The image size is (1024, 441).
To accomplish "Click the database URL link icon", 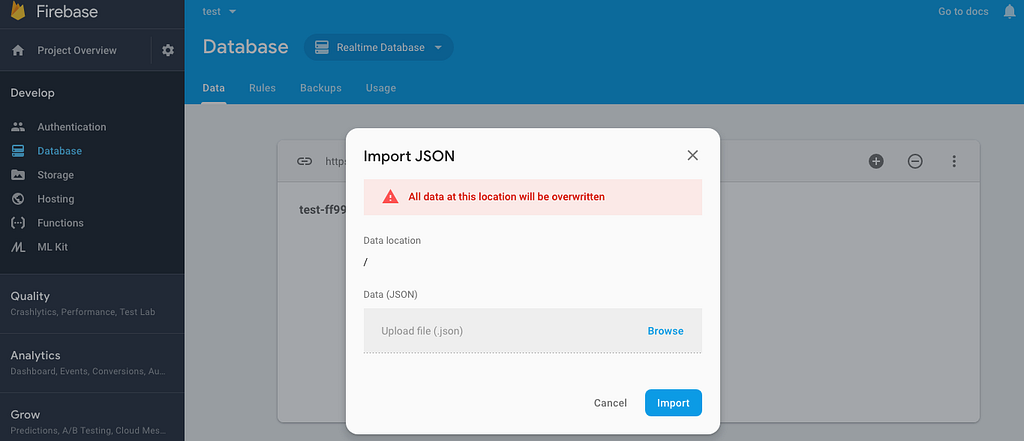I will point(304,161).
